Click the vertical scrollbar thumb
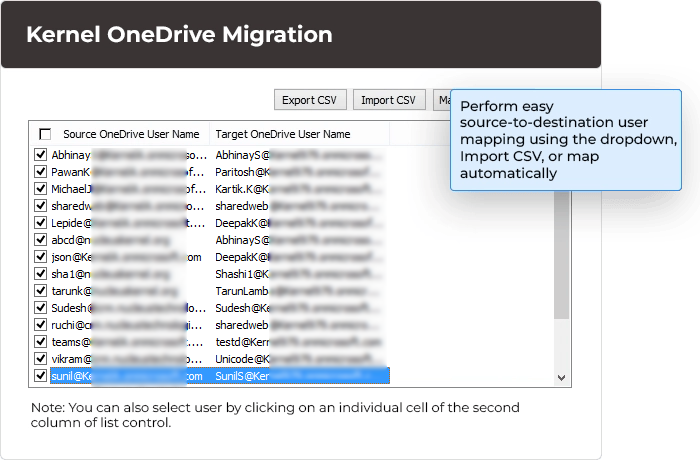This screenshot has height=460, width=700. (562, 255)
